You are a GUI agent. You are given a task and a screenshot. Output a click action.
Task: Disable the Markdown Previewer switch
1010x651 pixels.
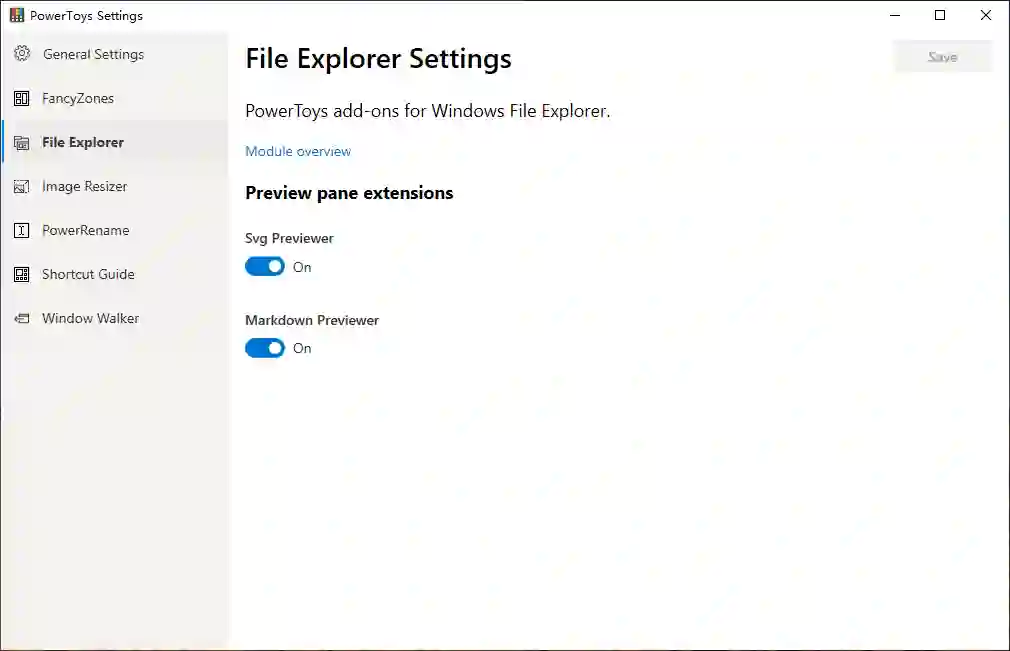(265, 348)
